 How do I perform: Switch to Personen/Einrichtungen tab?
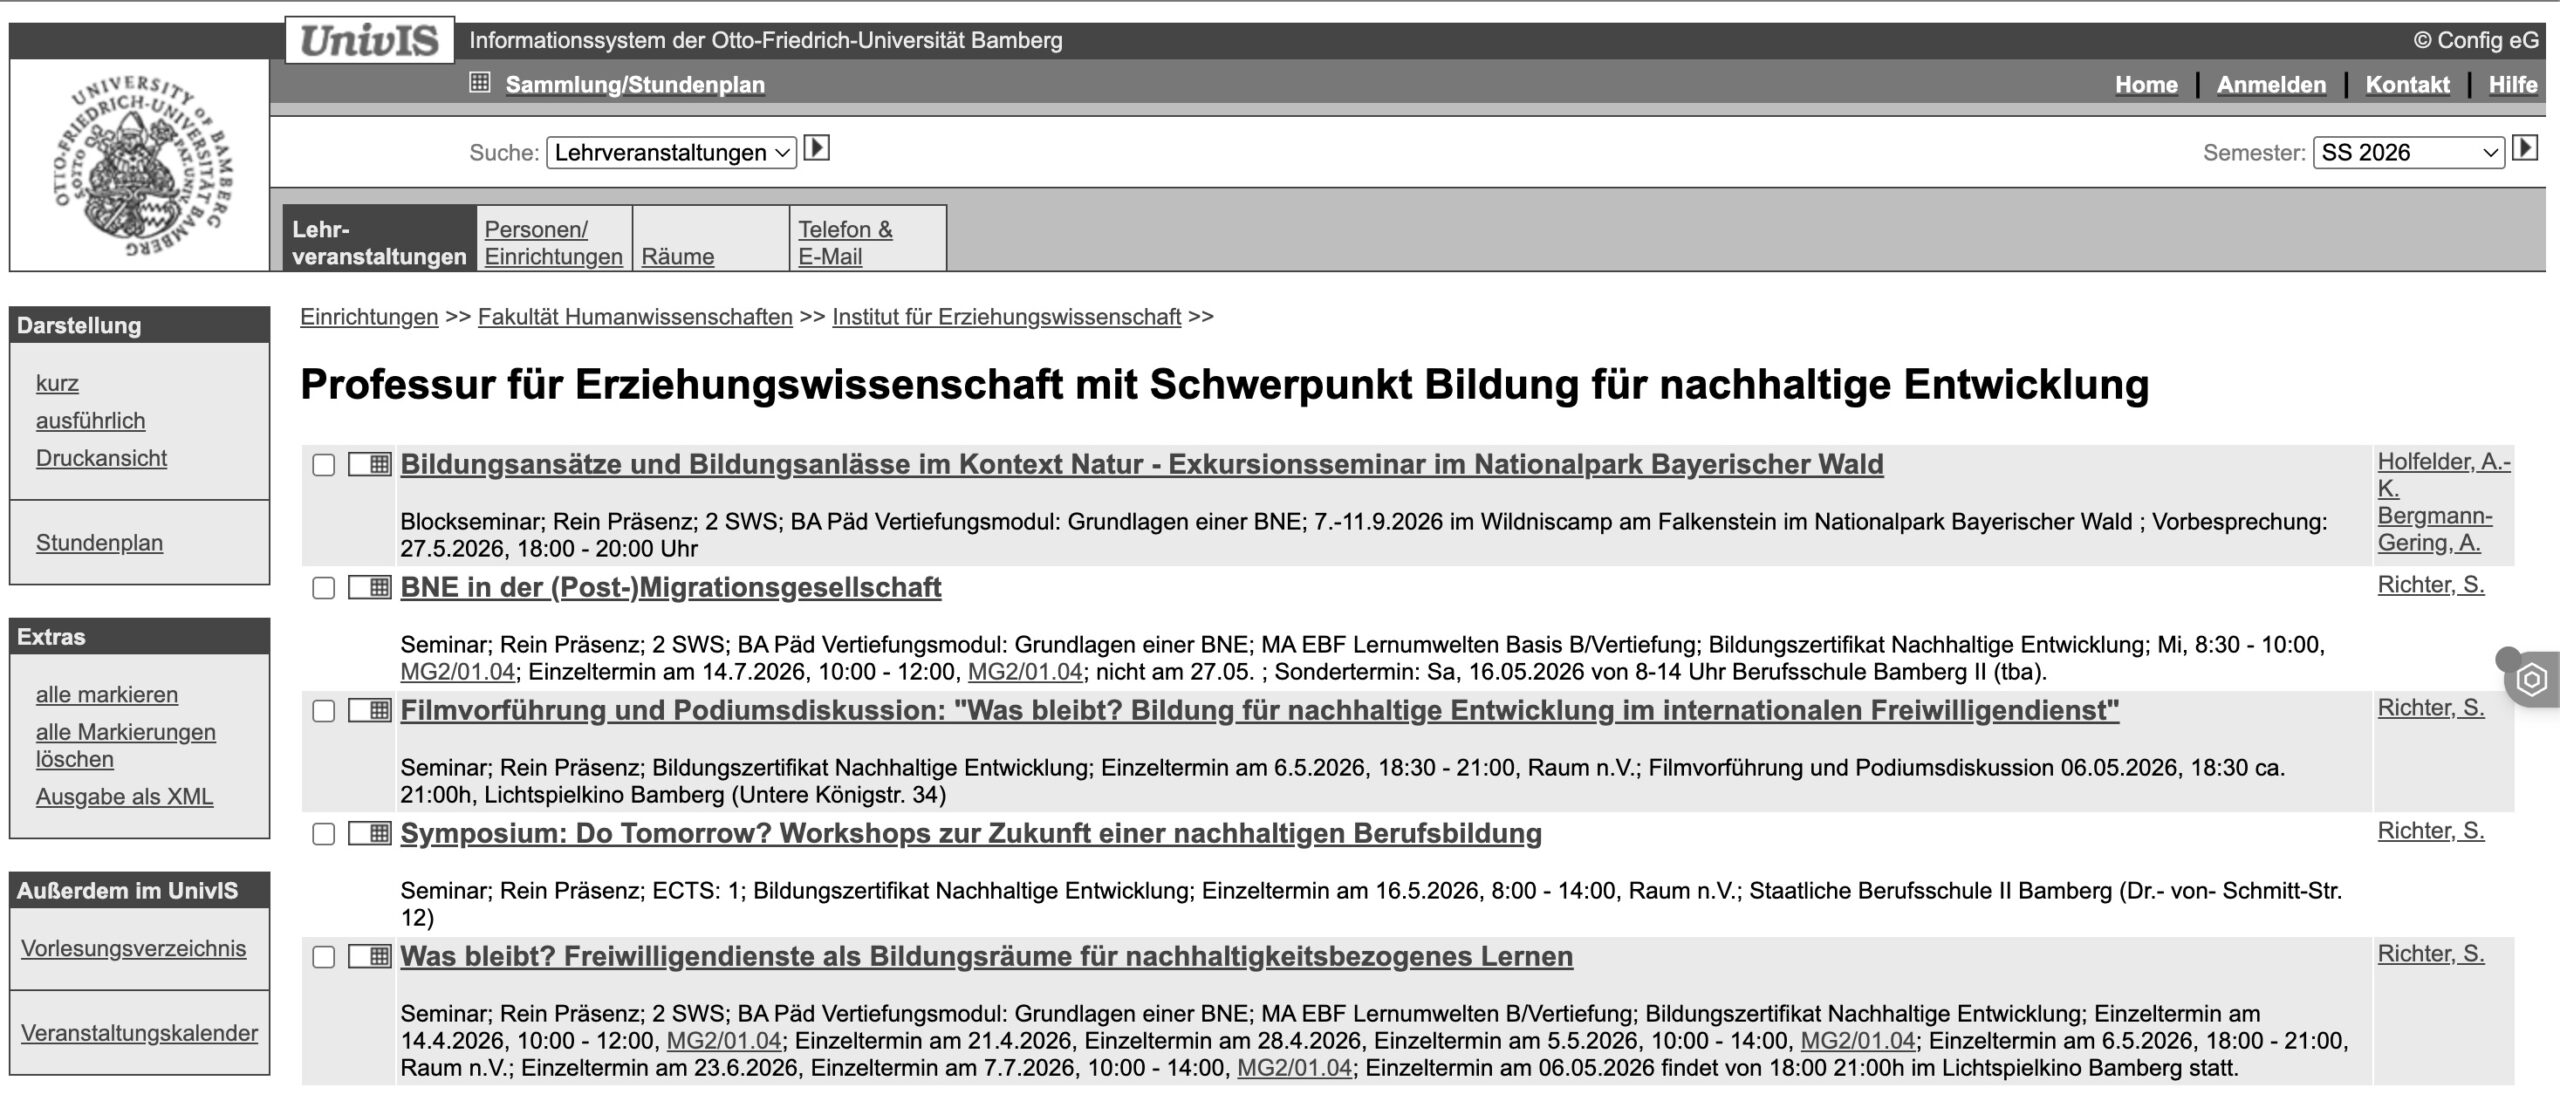(553, 242)
